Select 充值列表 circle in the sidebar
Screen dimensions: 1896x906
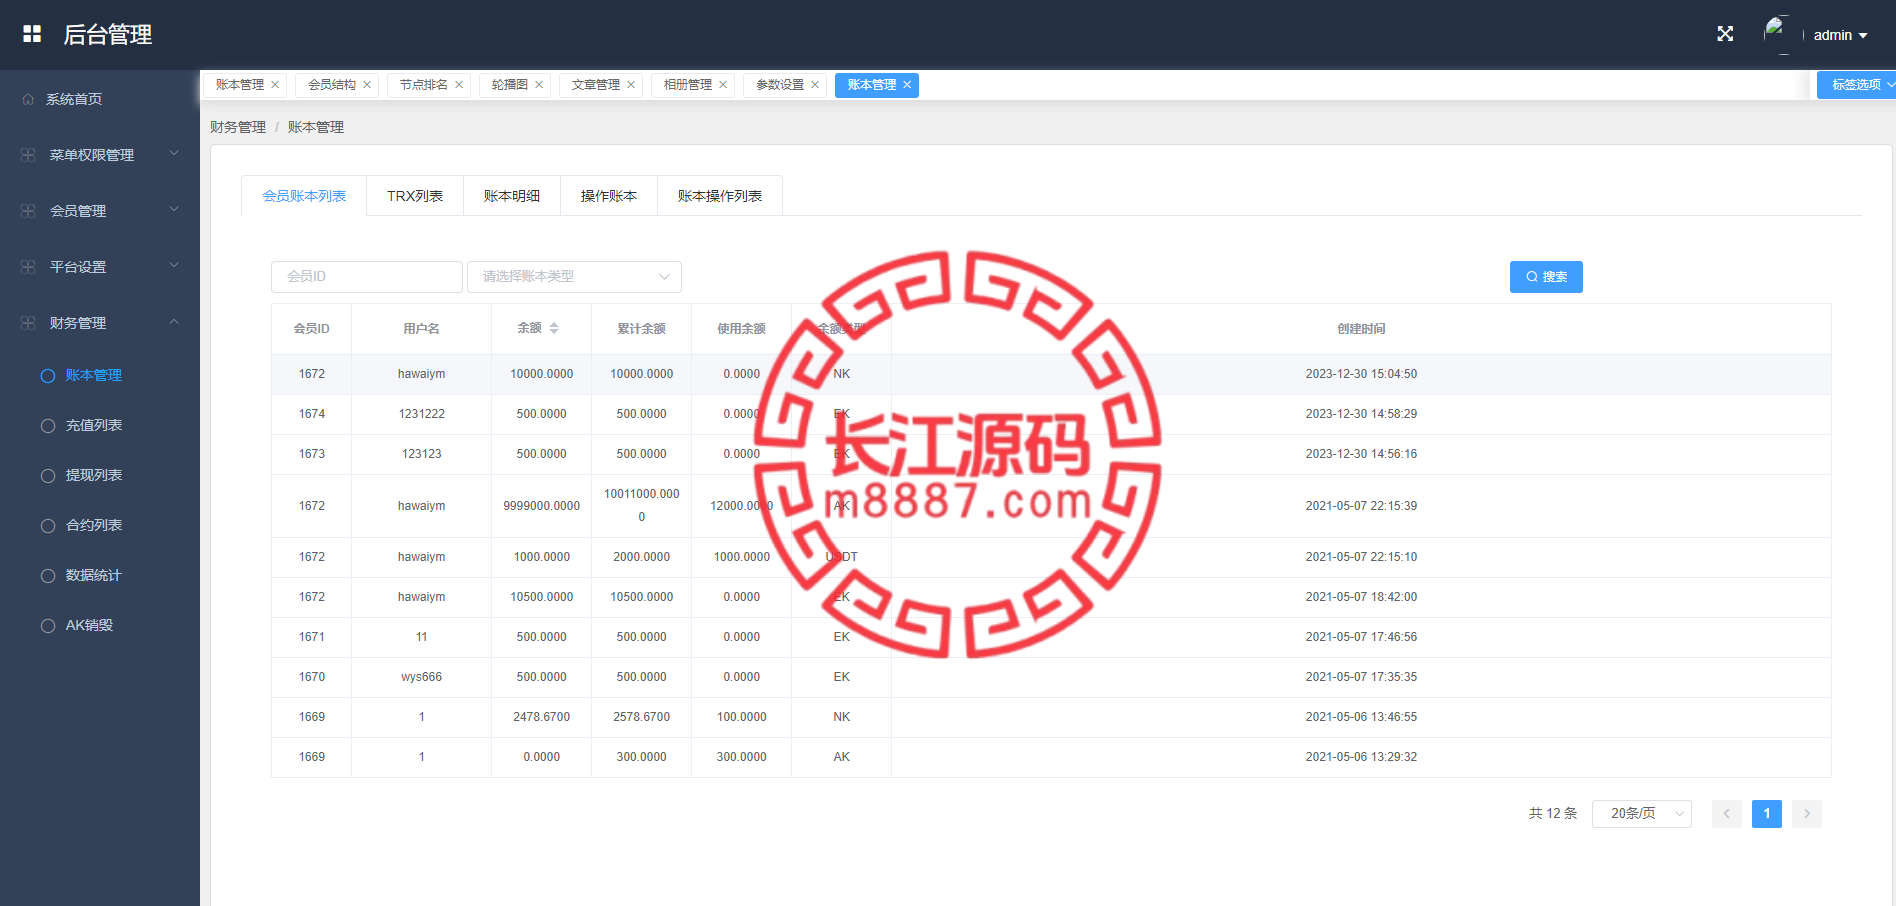(x=47, y=426)
